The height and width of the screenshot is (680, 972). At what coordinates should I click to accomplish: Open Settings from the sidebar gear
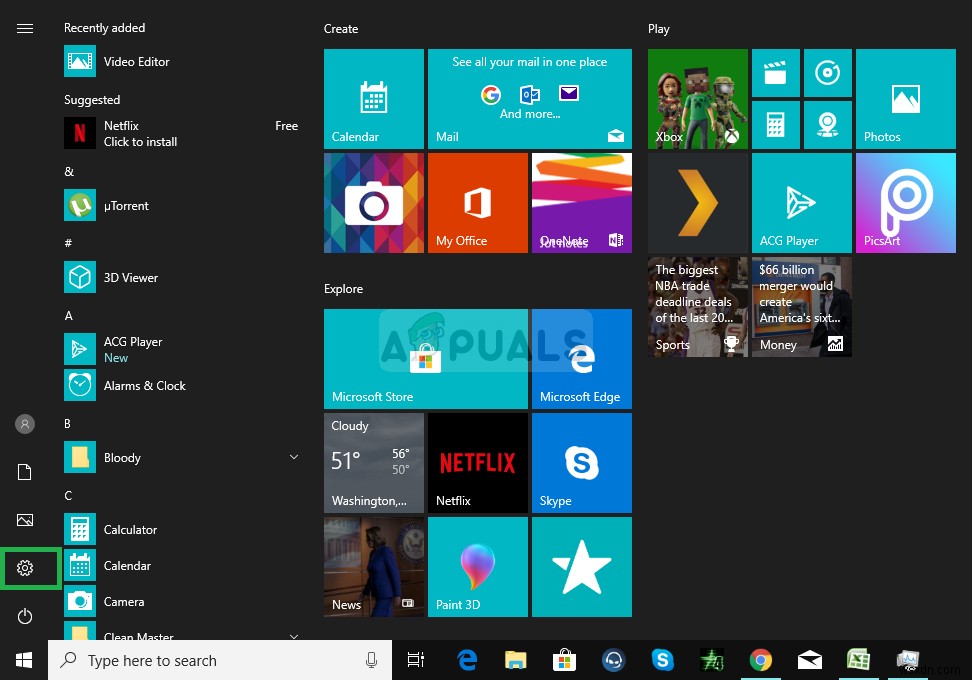[x=25, y=567]
